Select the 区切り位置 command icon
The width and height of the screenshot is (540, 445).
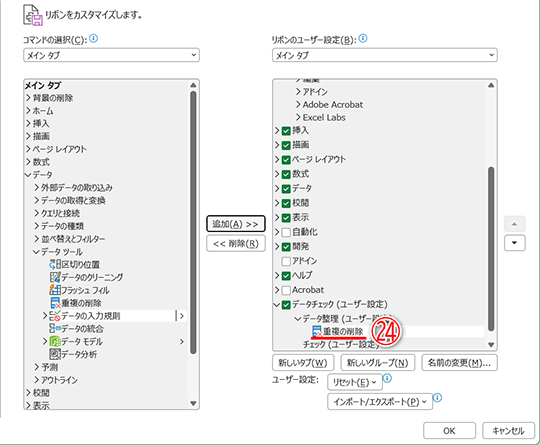pos(55,265)
